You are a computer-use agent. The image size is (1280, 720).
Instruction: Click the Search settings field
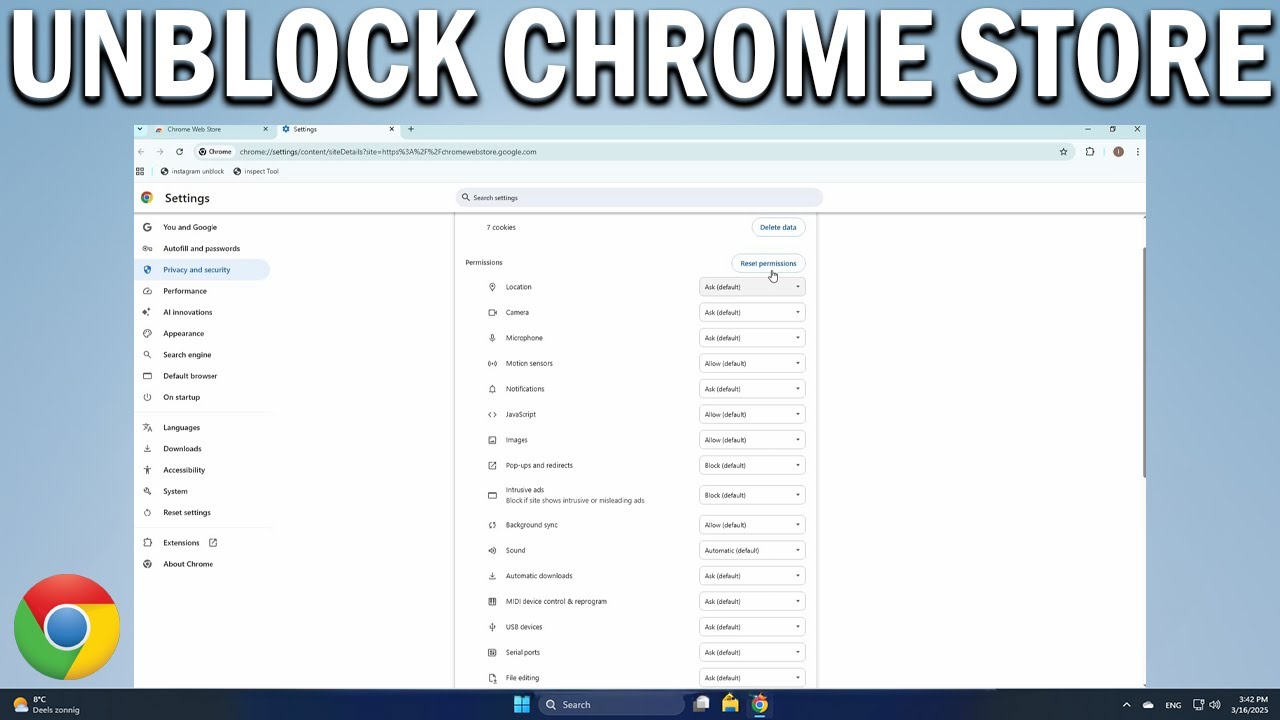[640, 198]
